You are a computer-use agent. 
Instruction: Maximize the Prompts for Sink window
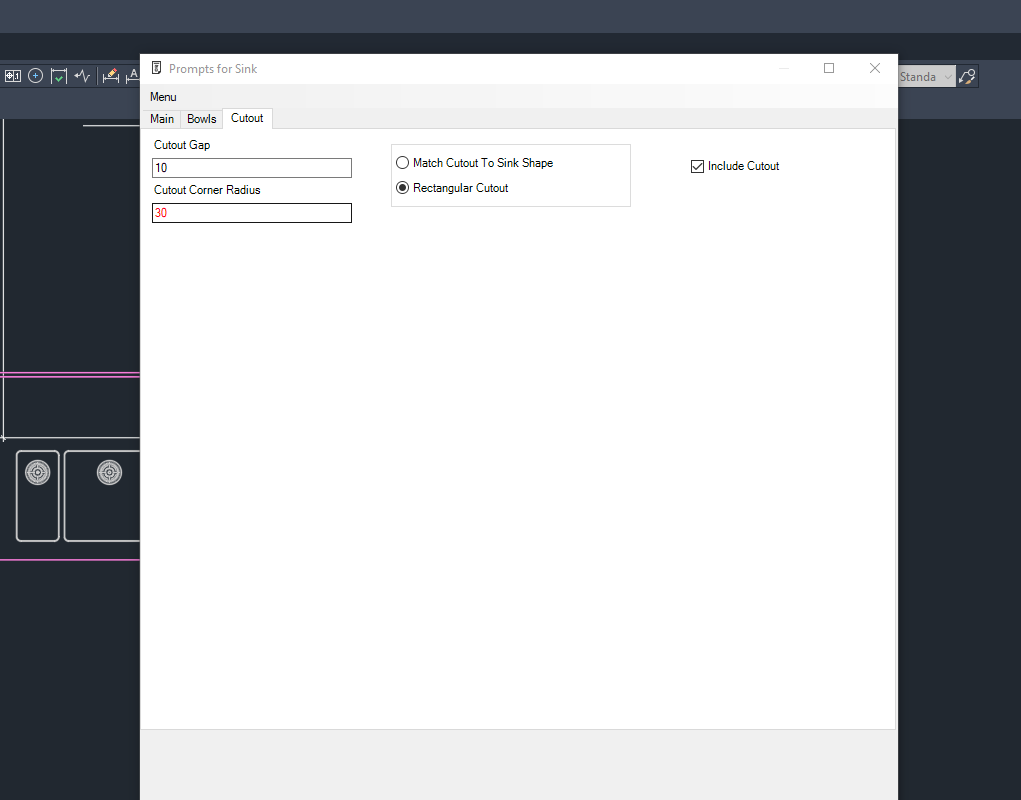(829, 68)
